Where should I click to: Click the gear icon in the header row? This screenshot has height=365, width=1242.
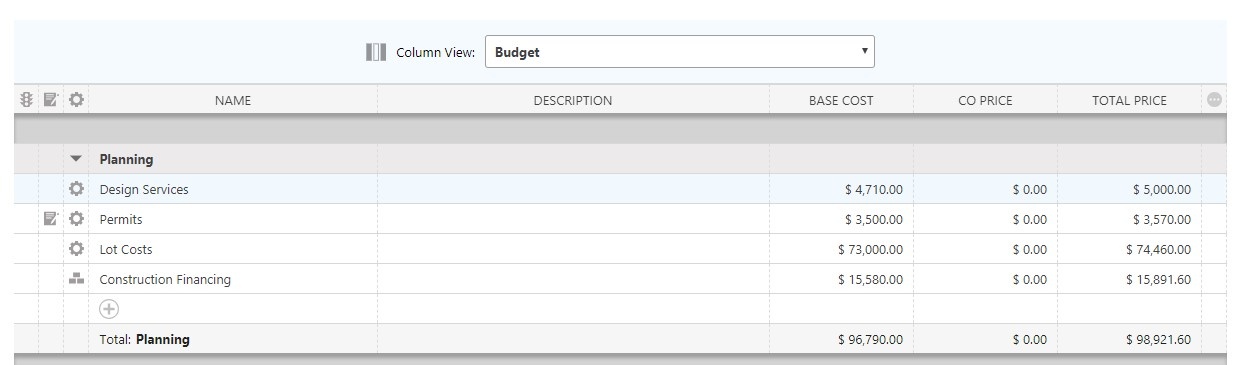(x=76, y=100)
